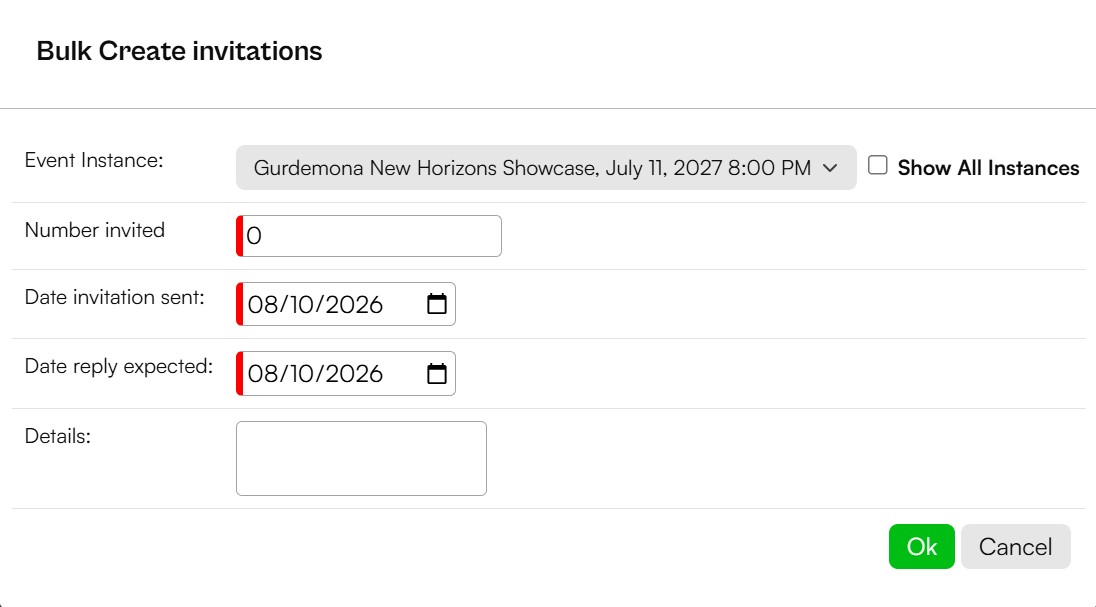1096x607 pixels.
Task: Open the Event Instance dropdown
Action: pos(546,167)
